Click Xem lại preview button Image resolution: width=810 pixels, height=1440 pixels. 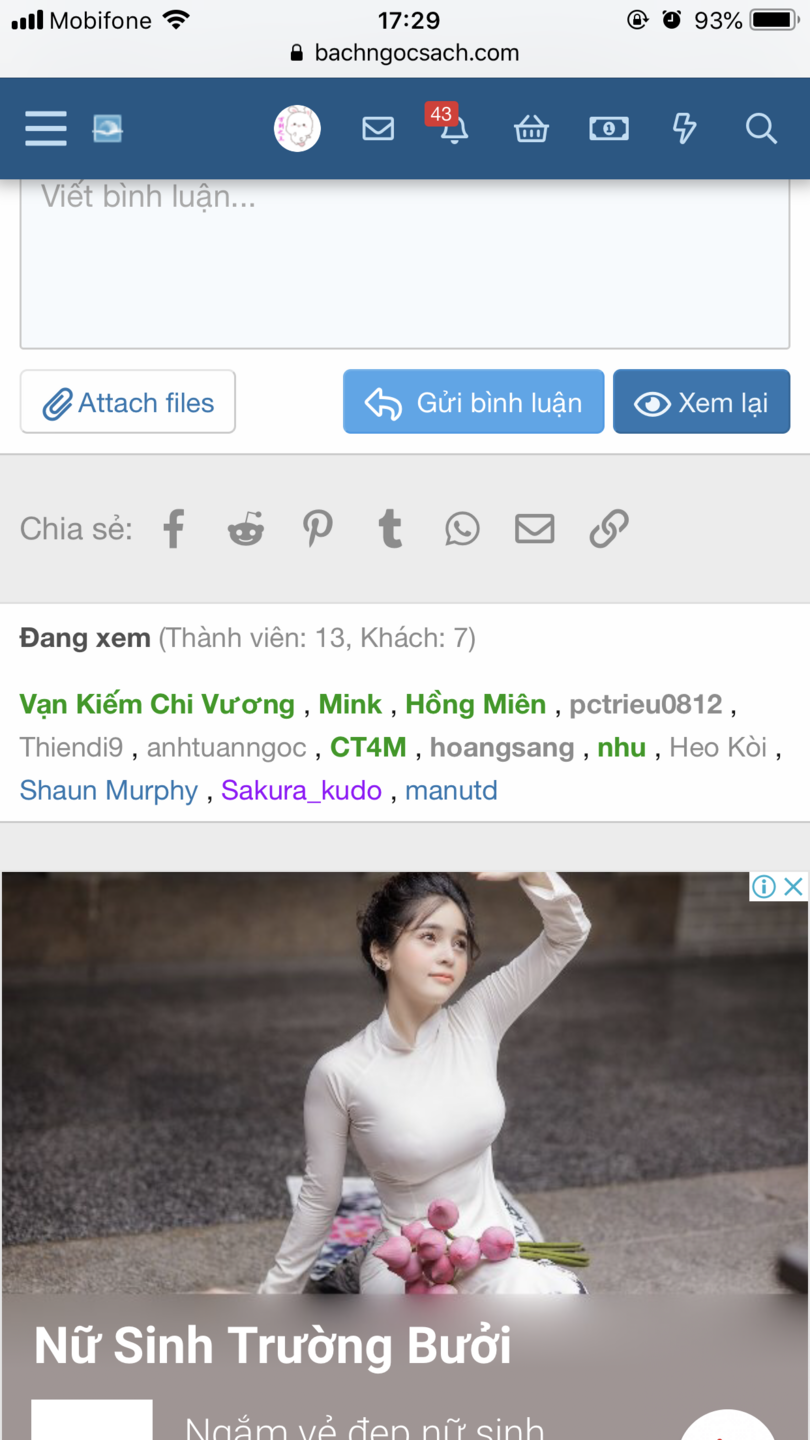(x=701, y=402)
